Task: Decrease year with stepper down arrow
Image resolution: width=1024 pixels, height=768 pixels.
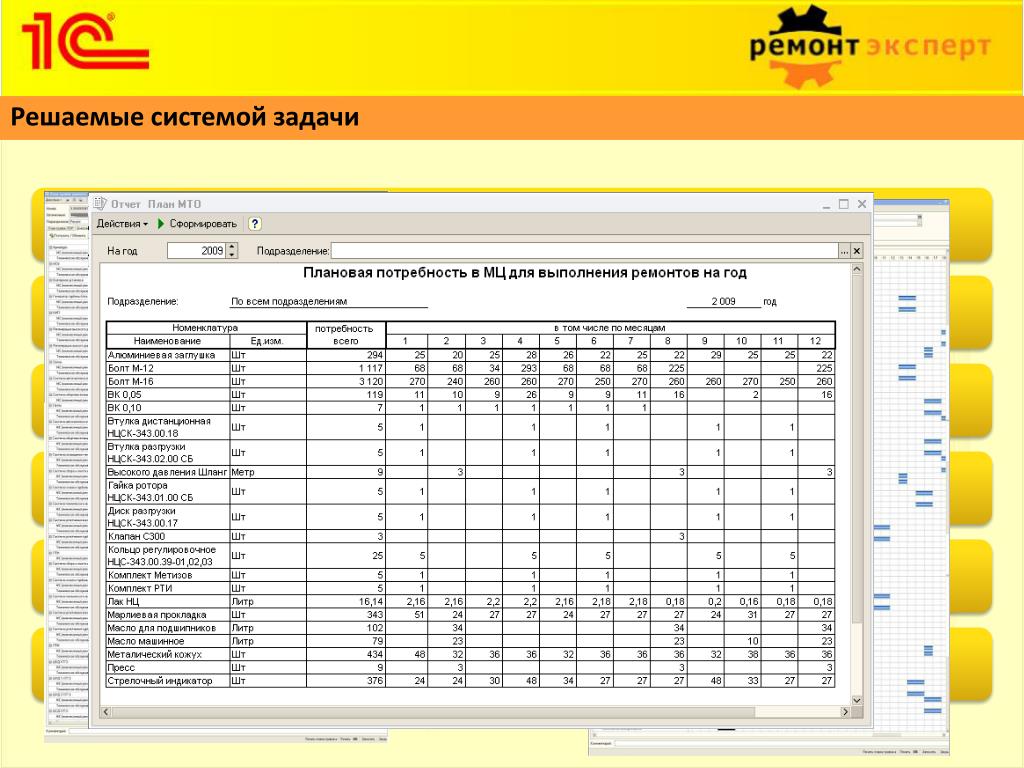Action: pyautogui.click(x=232, y=255)
